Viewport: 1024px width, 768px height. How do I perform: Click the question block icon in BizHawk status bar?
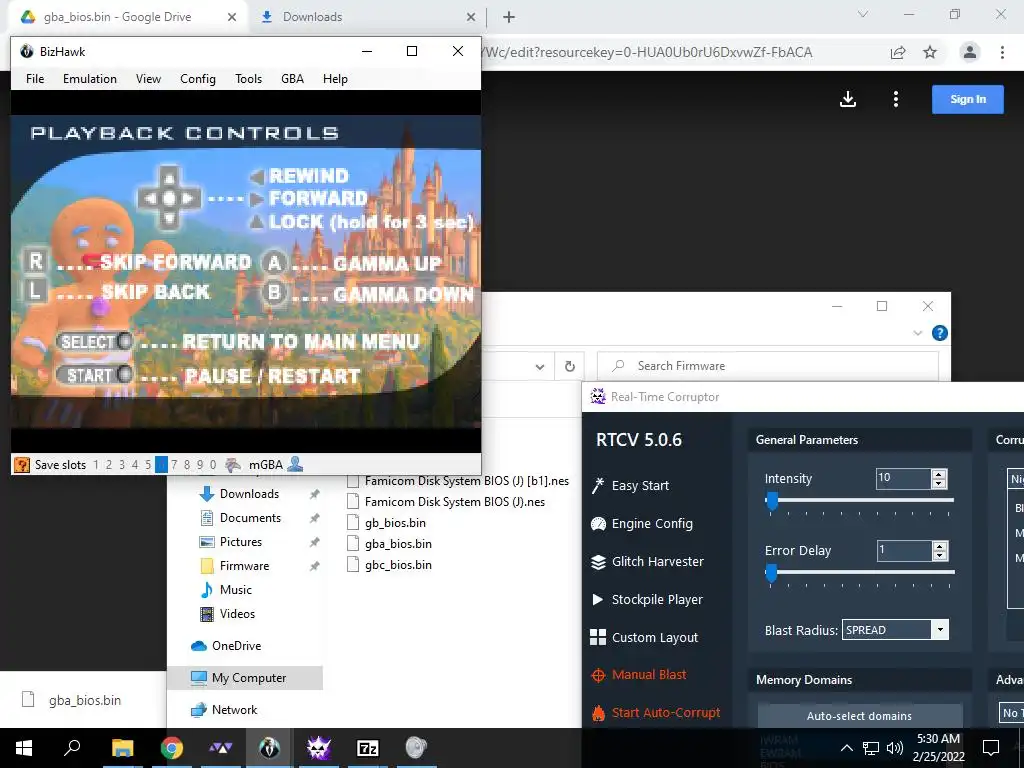pyautogui.click(x=22, y=465)
